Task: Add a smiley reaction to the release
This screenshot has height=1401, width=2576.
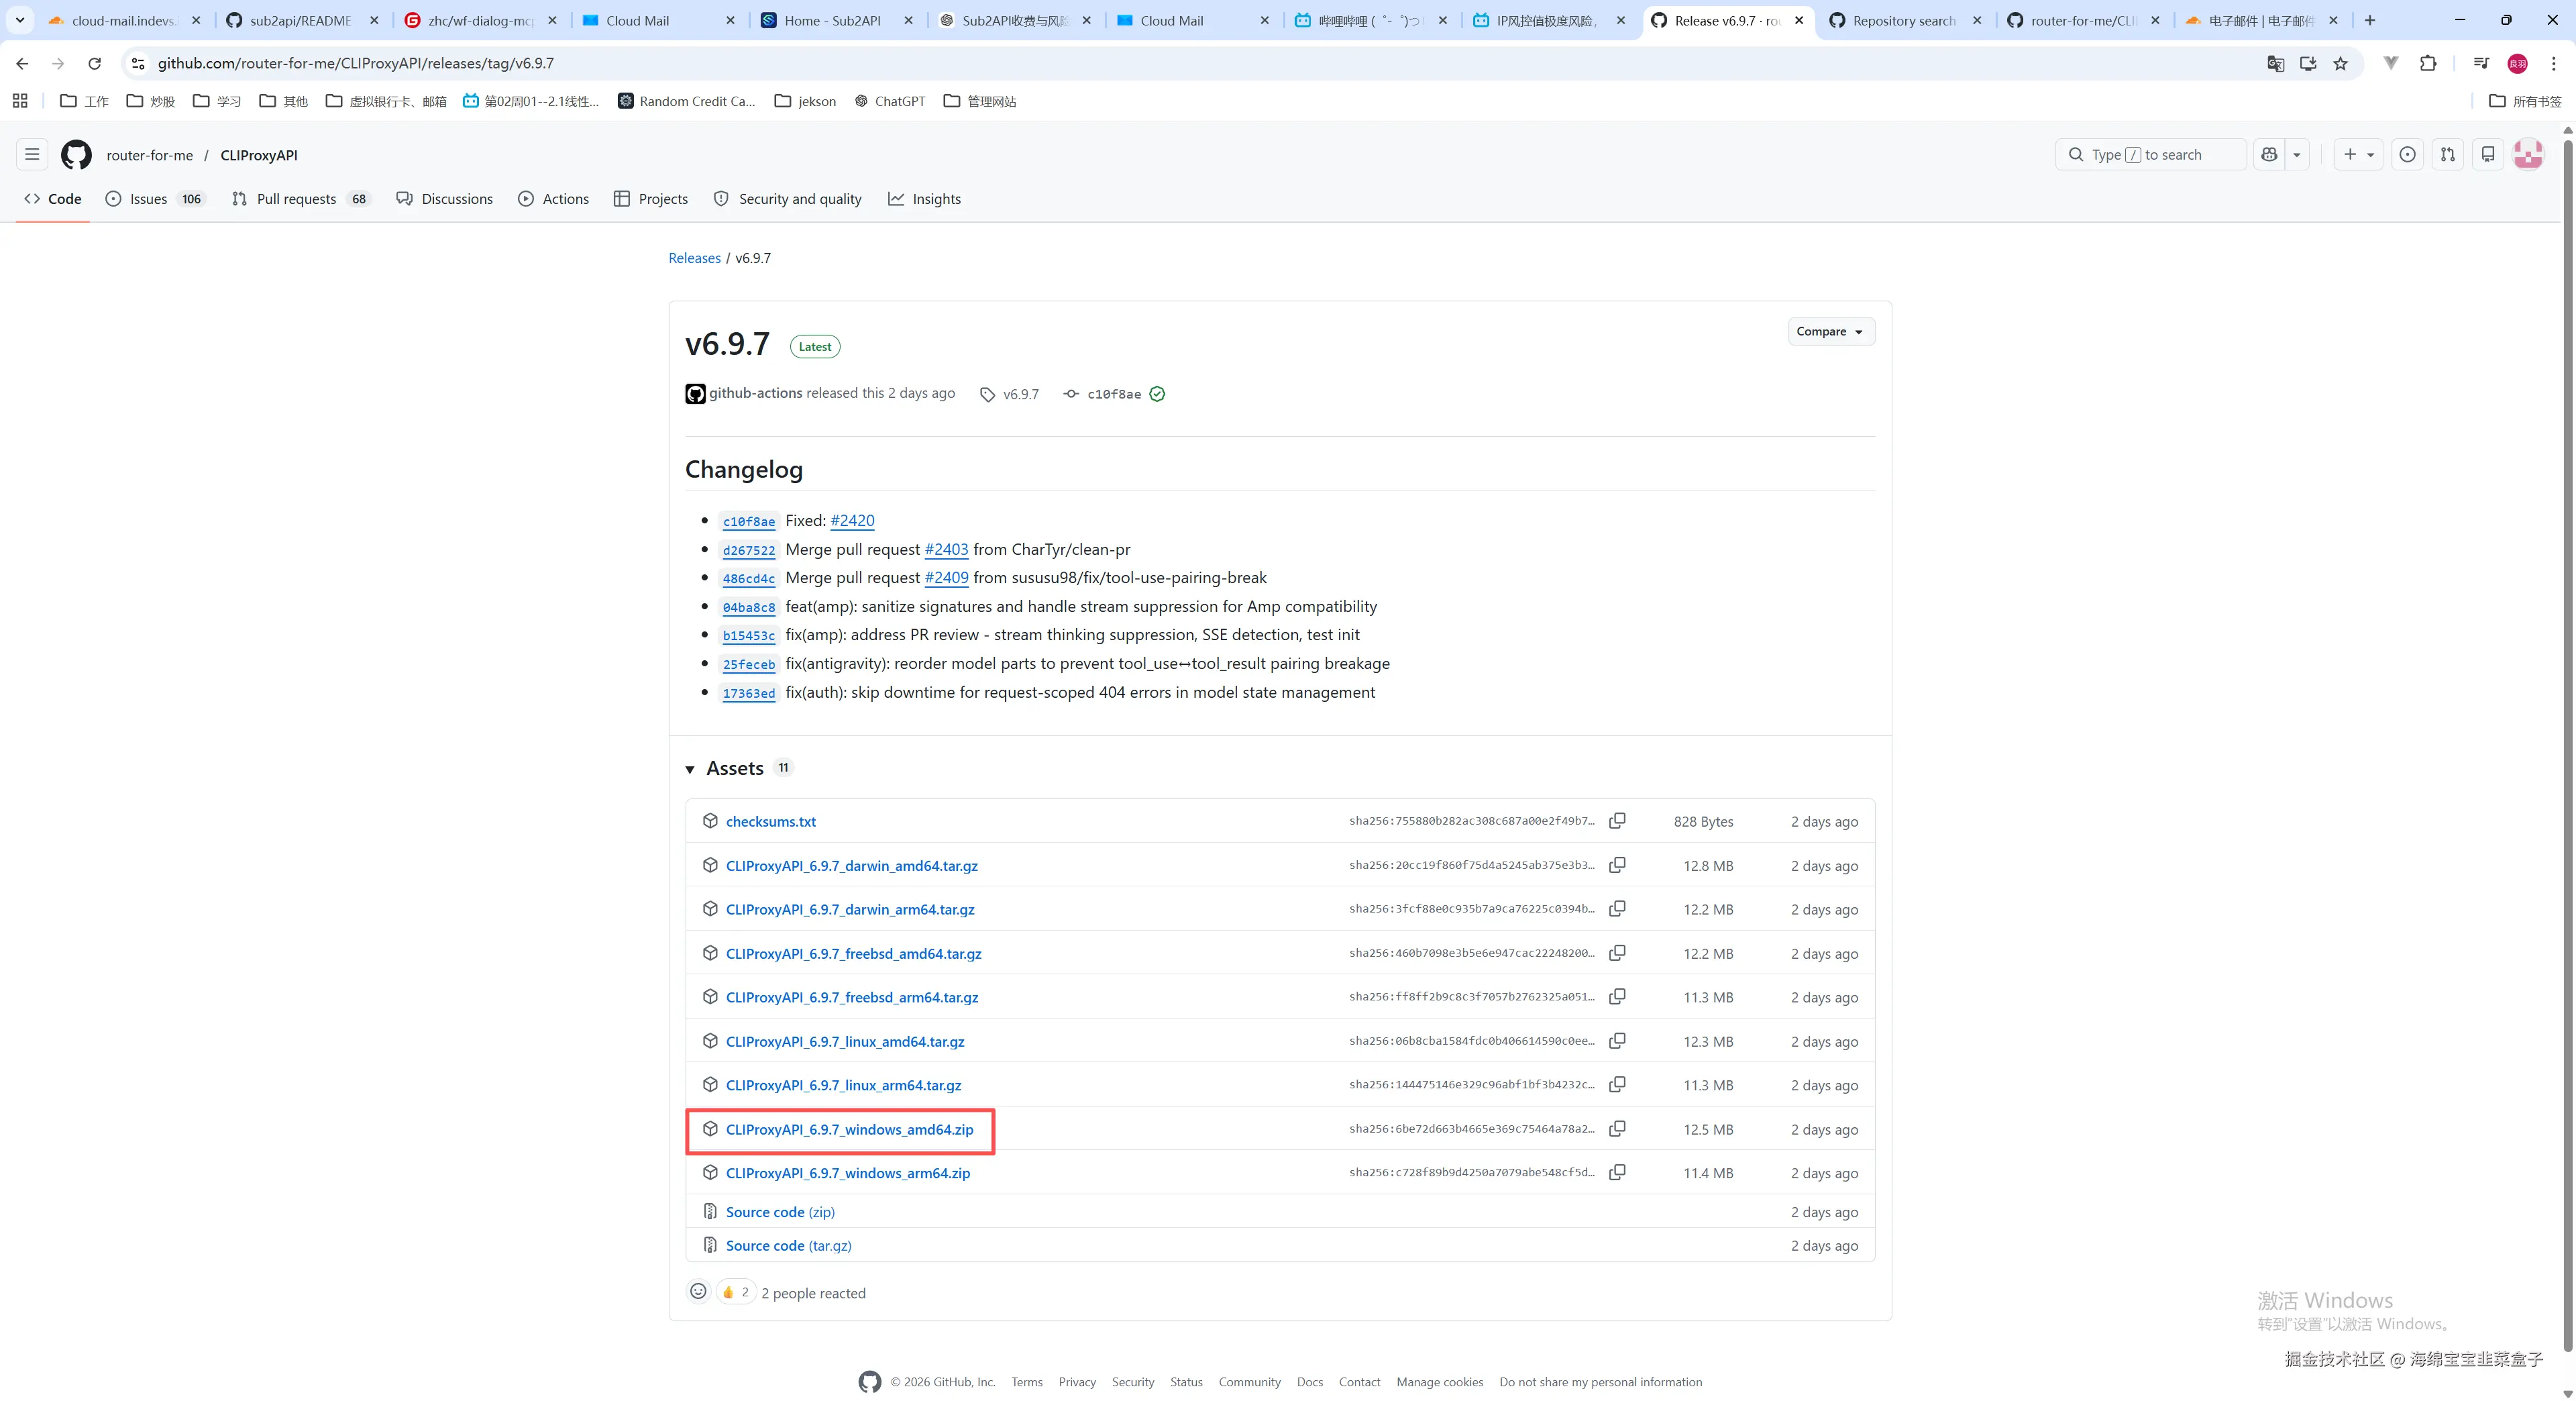Action: [698, 1292]
